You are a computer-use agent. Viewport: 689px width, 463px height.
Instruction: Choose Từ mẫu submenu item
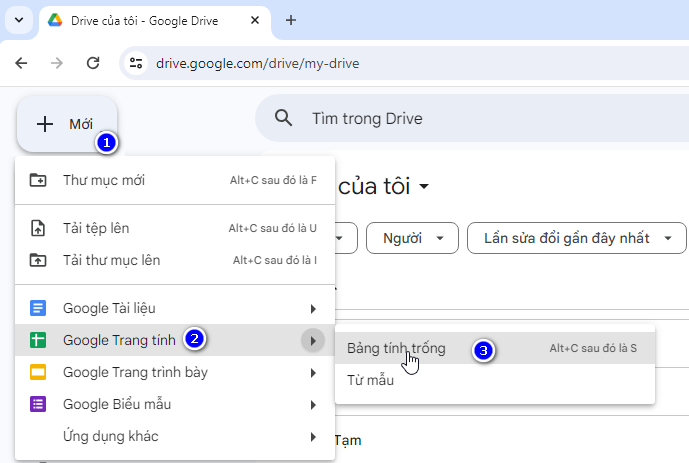495,380
